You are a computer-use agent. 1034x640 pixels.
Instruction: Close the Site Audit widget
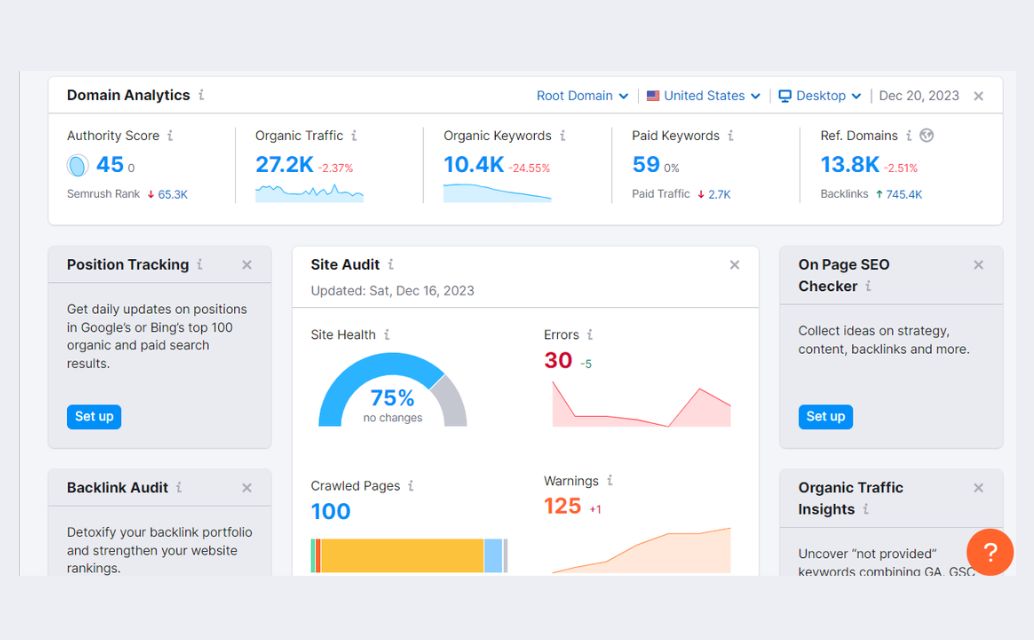coord(735,265)
